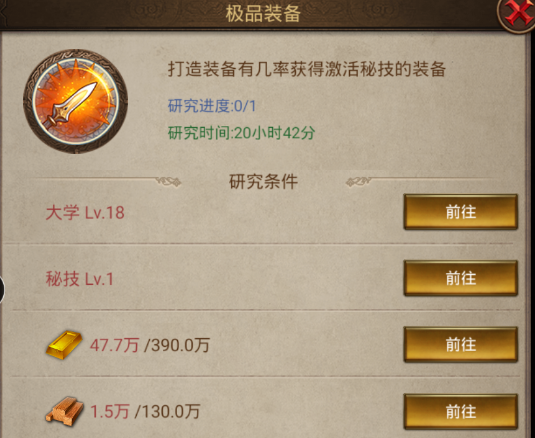Click the flaming sword research icon
Screen dimensions: 535x438
click(75, 101)
